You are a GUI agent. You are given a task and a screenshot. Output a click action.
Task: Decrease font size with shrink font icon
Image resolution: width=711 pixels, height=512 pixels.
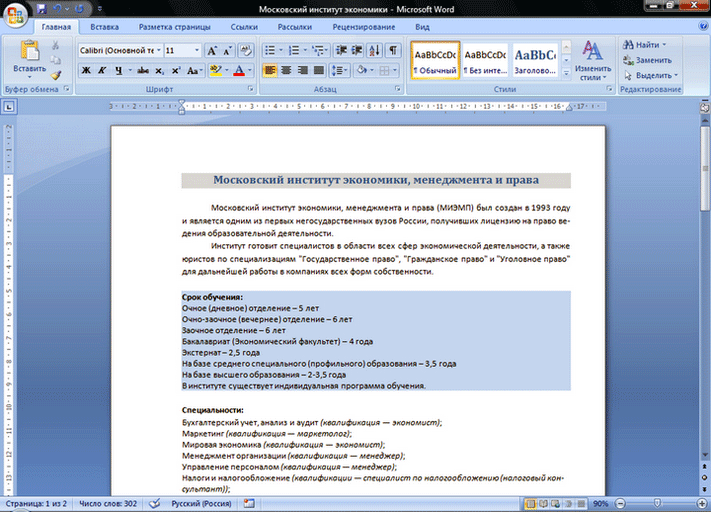pyautogui.click(x=227, y=50)
